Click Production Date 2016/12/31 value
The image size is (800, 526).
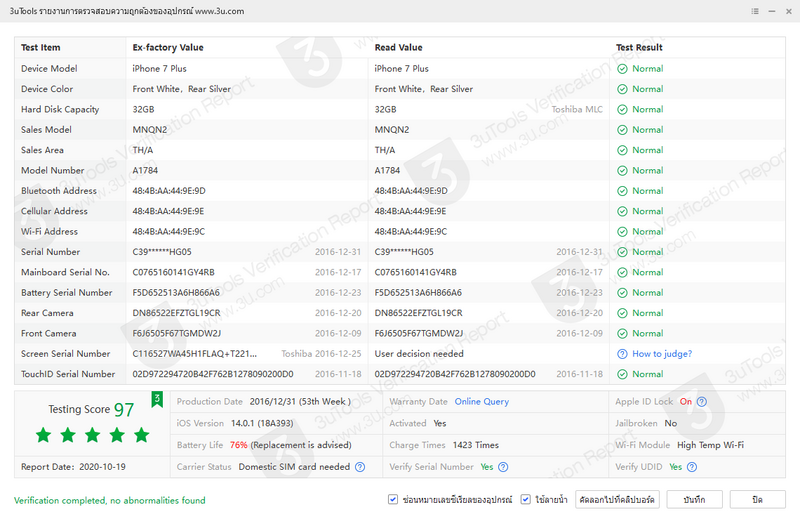[300, 402]
